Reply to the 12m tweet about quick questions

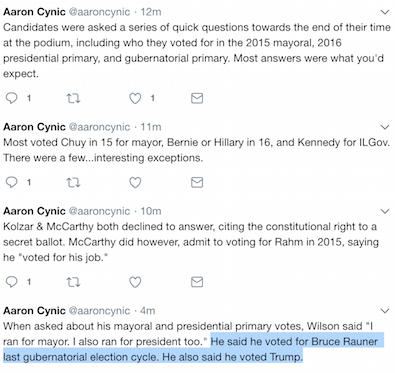tap(12, 98)
